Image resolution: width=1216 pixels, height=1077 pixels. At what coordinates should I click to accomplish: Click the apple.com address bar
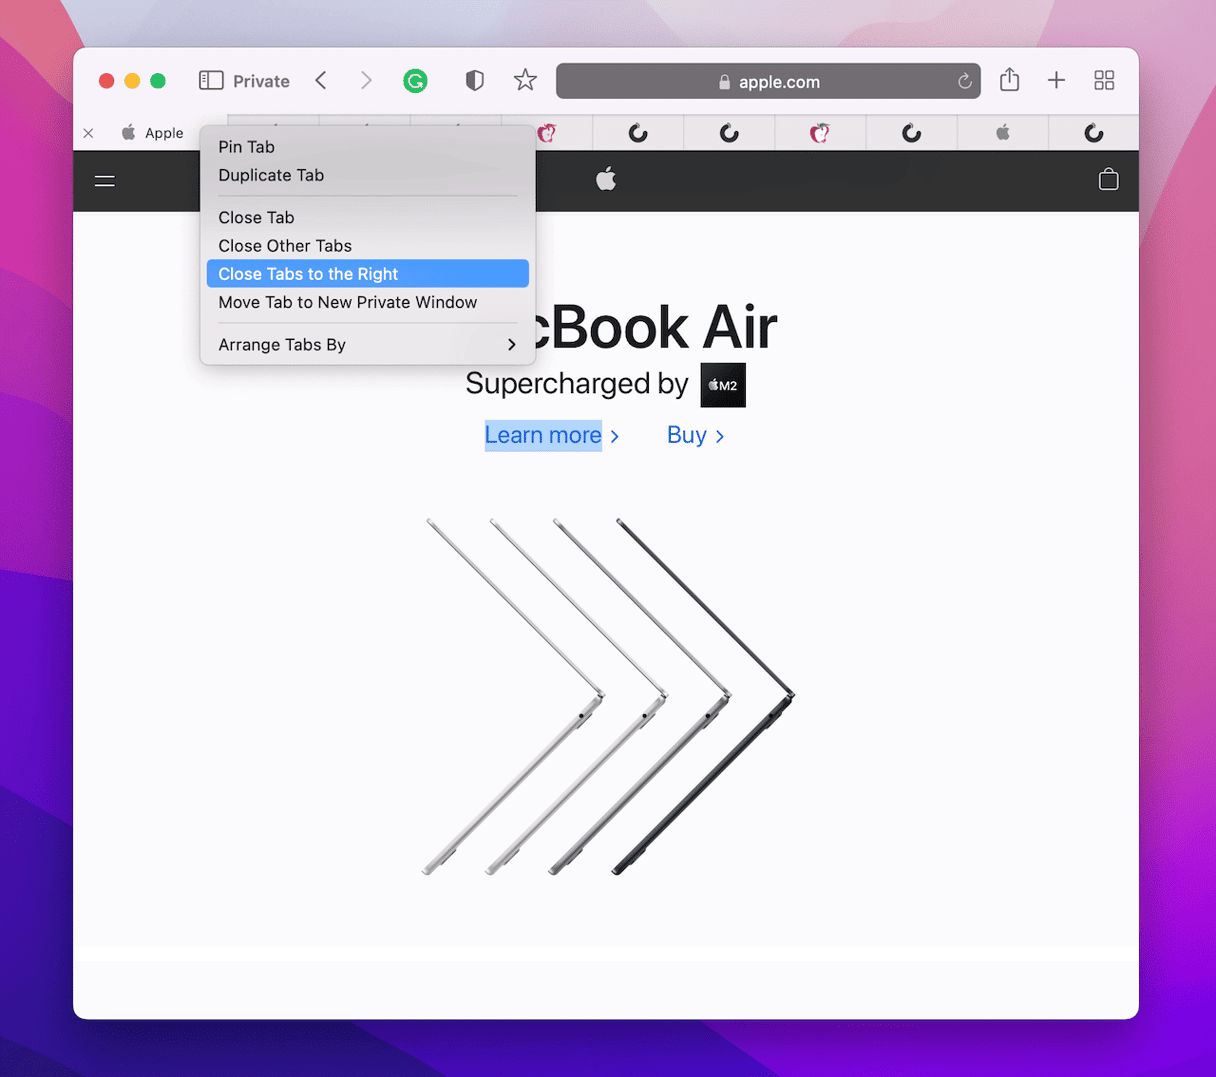pyautogui.click(x=768, y=81)
